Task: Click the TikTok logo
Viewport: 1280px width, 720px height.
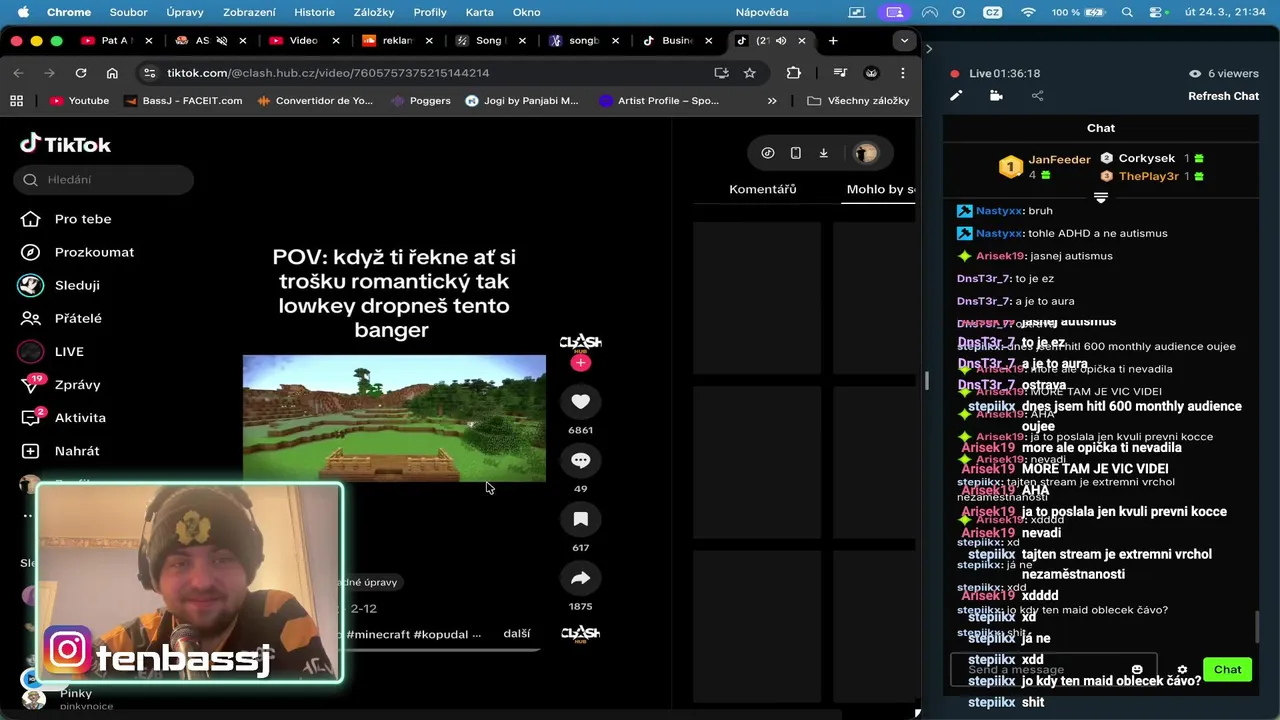Action: pos(66,144)
